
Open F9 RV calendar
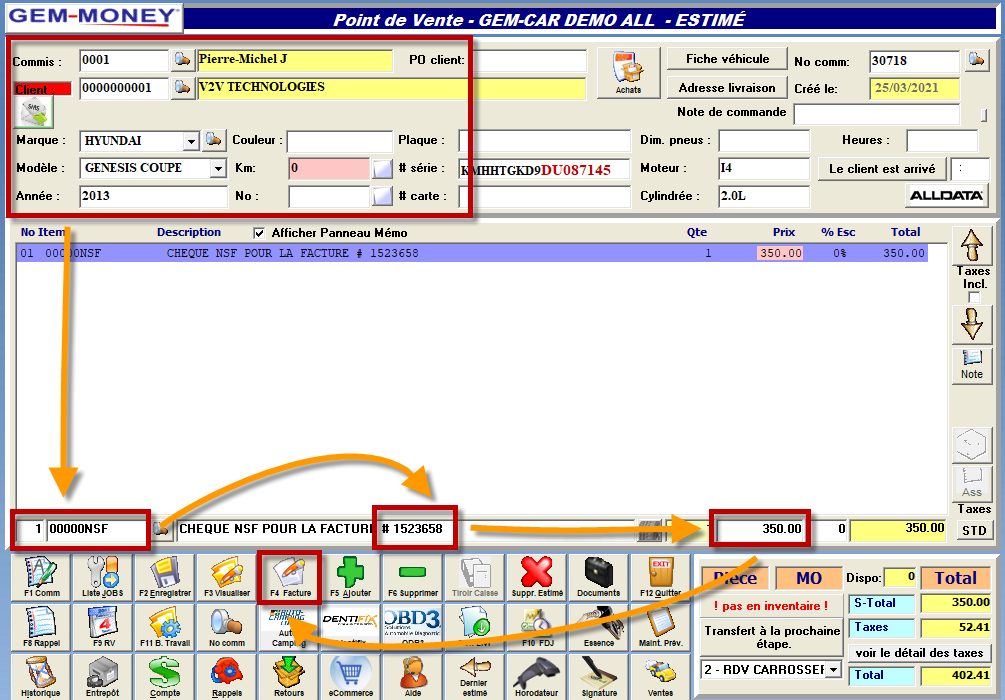click(x=103, y=627)
